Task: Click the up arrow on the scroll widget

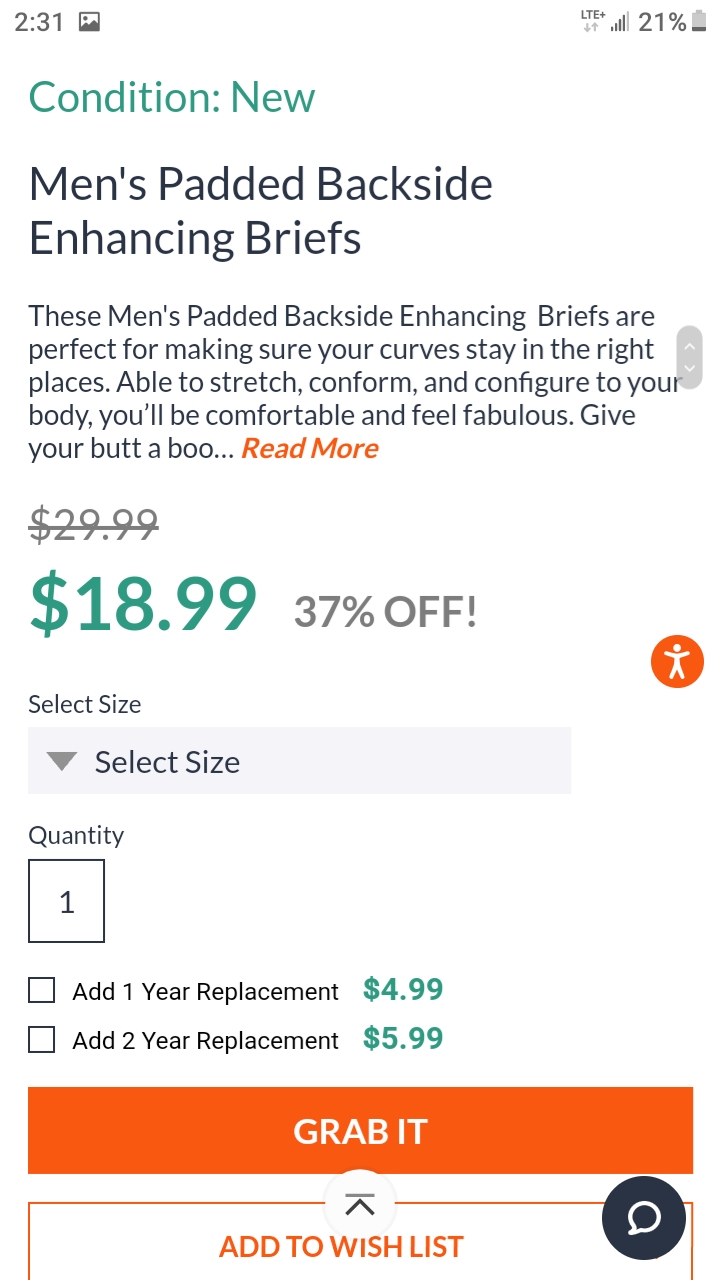Action: (689, 345)
